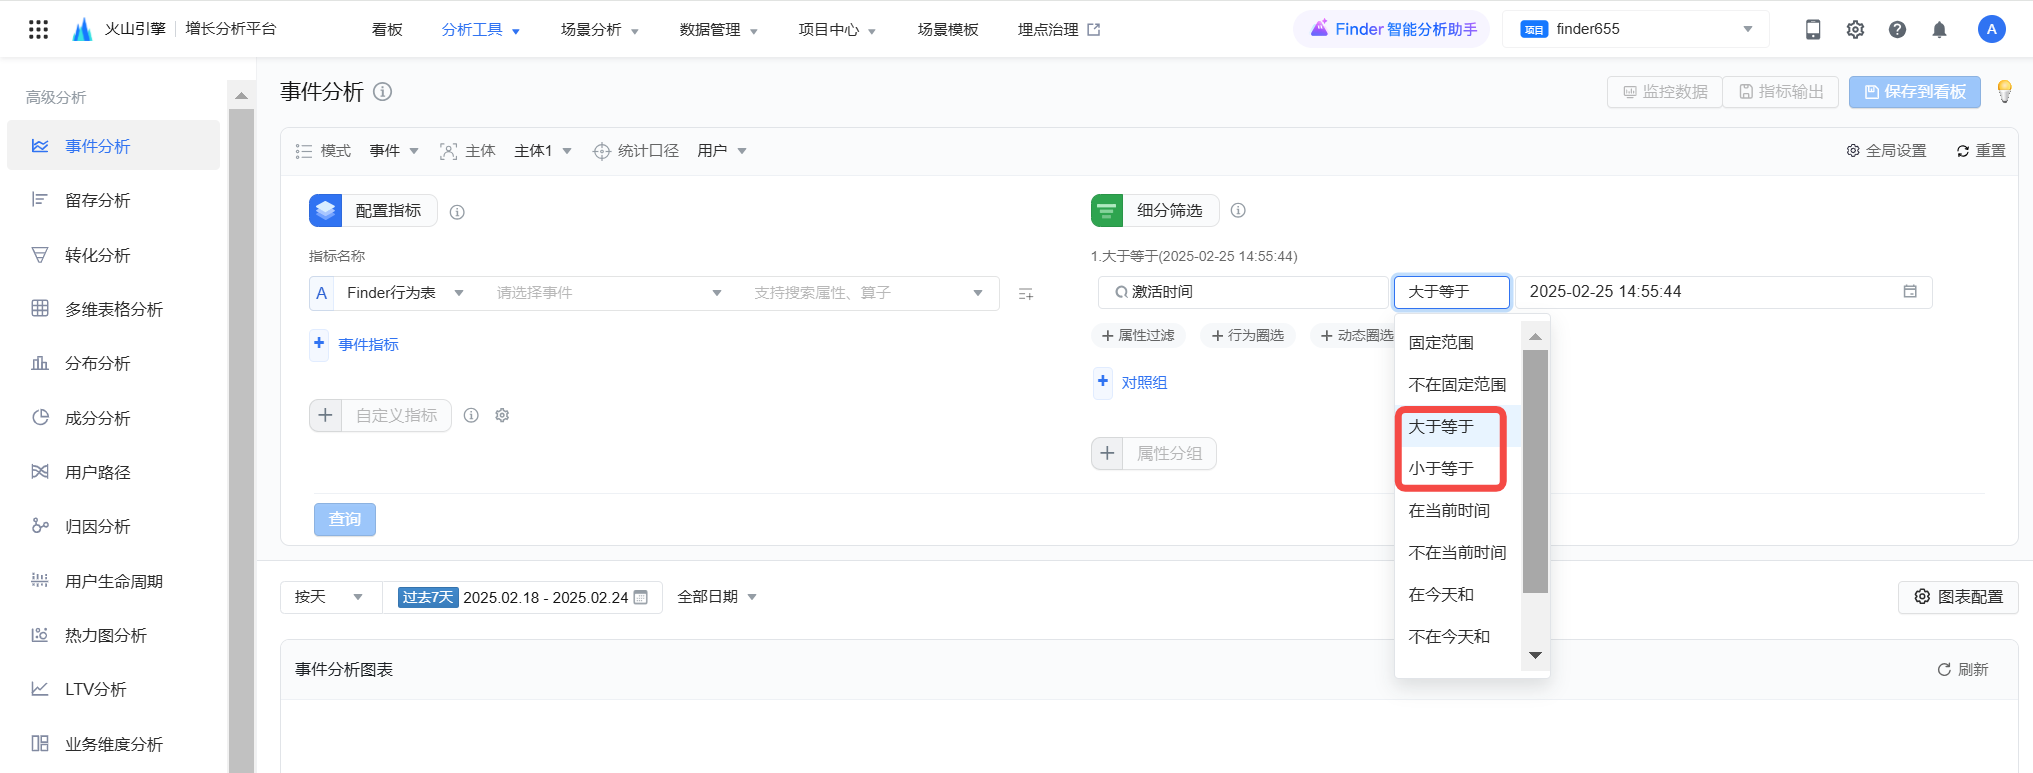Click info icon beside 细分筛选
The height and width of the screenshot is (773, 2033).
click(1238, 210)
